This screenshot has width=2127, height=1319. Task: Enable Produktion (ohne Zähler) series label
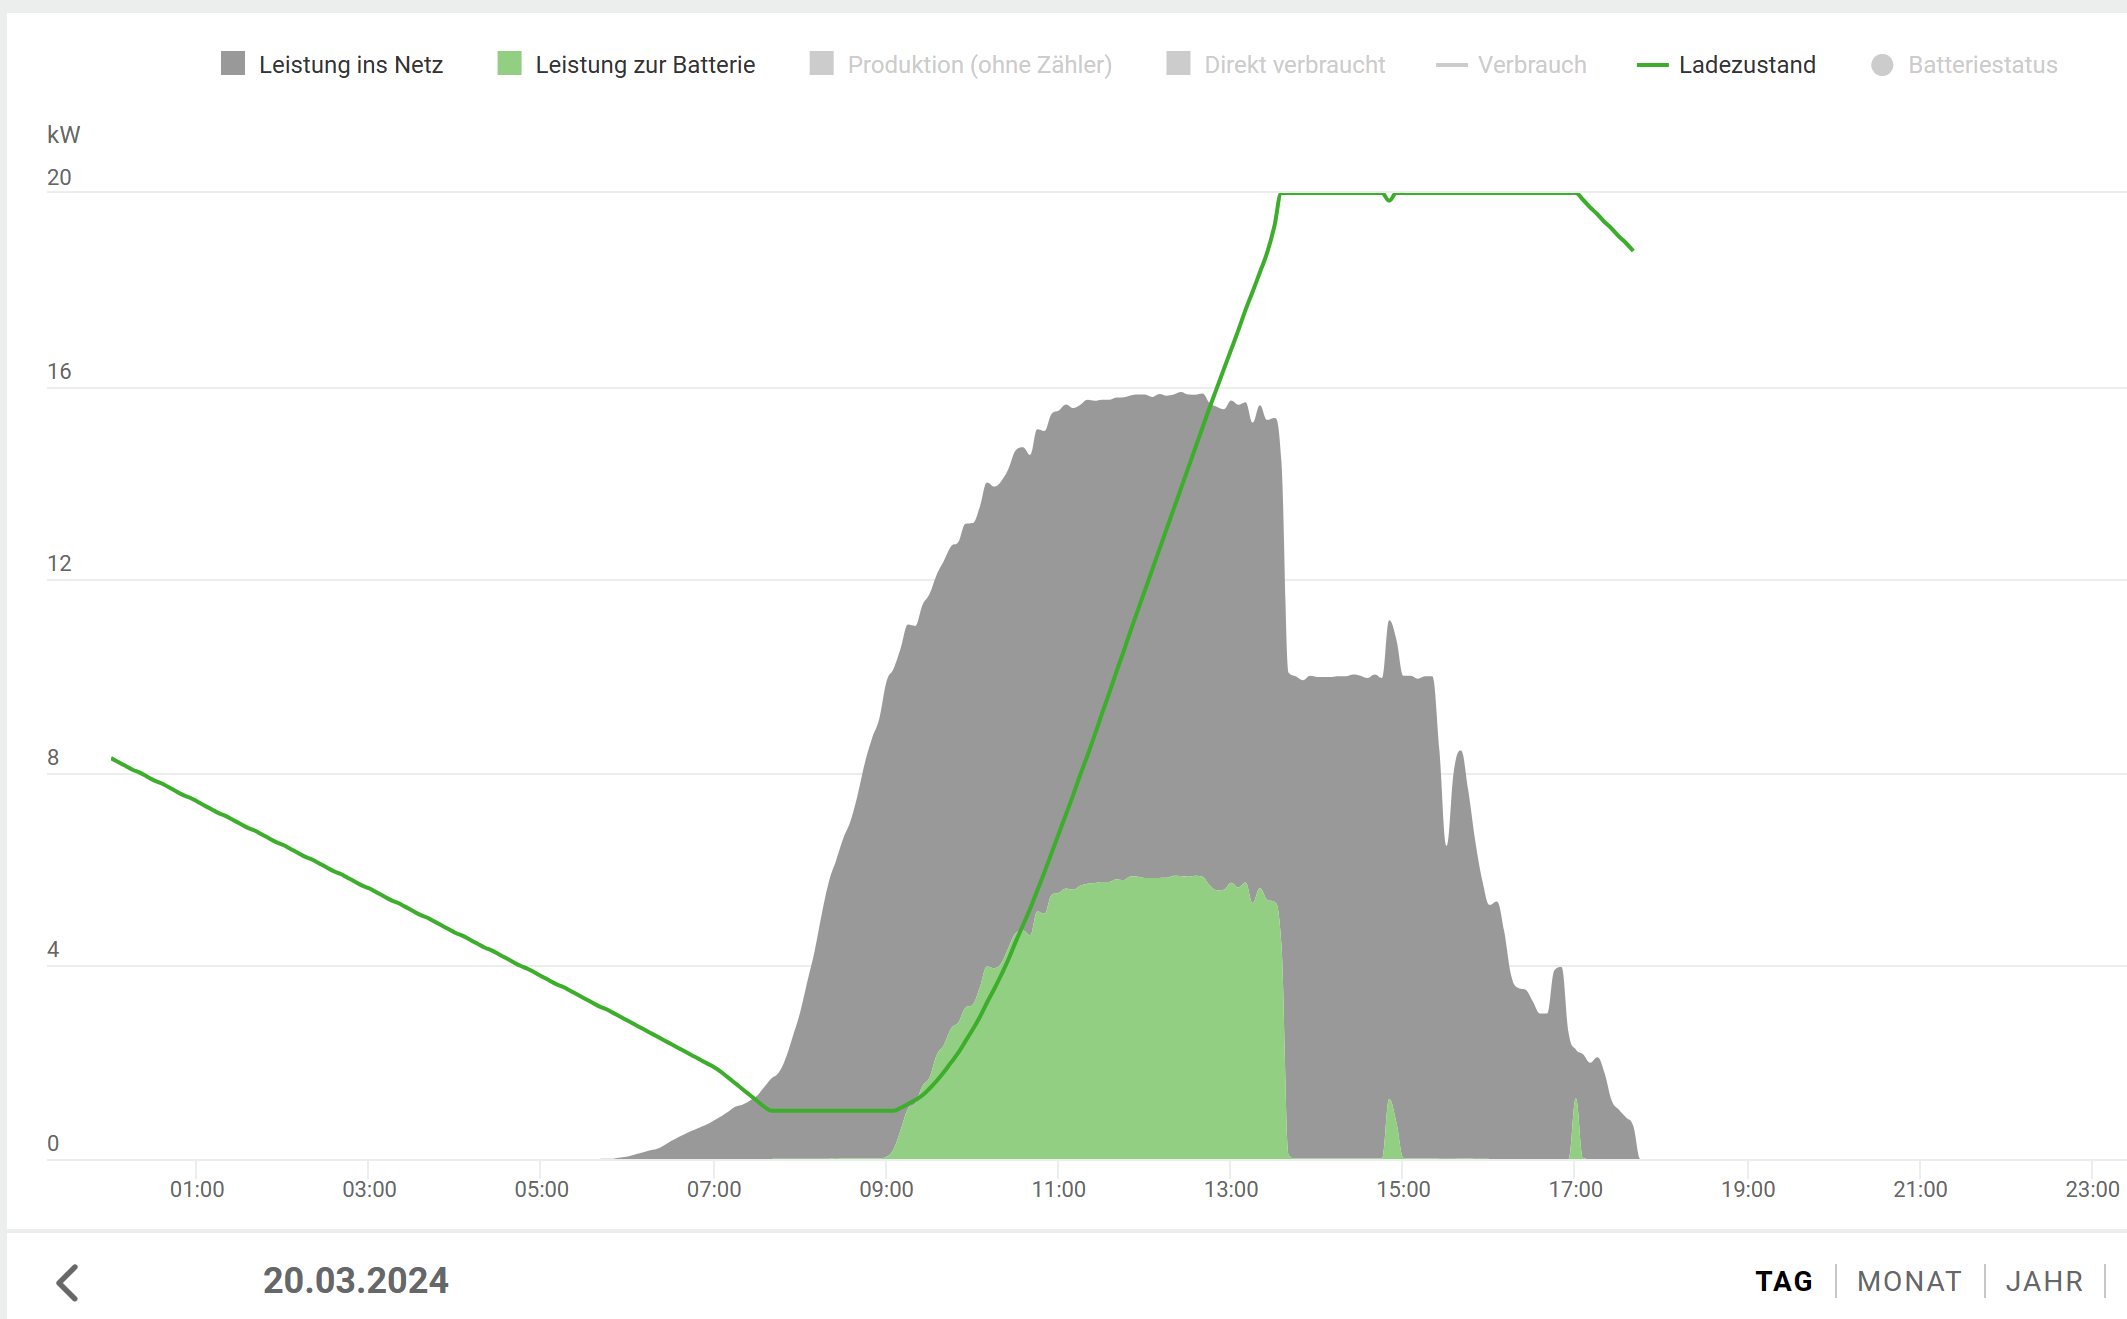tap(980, 65)
